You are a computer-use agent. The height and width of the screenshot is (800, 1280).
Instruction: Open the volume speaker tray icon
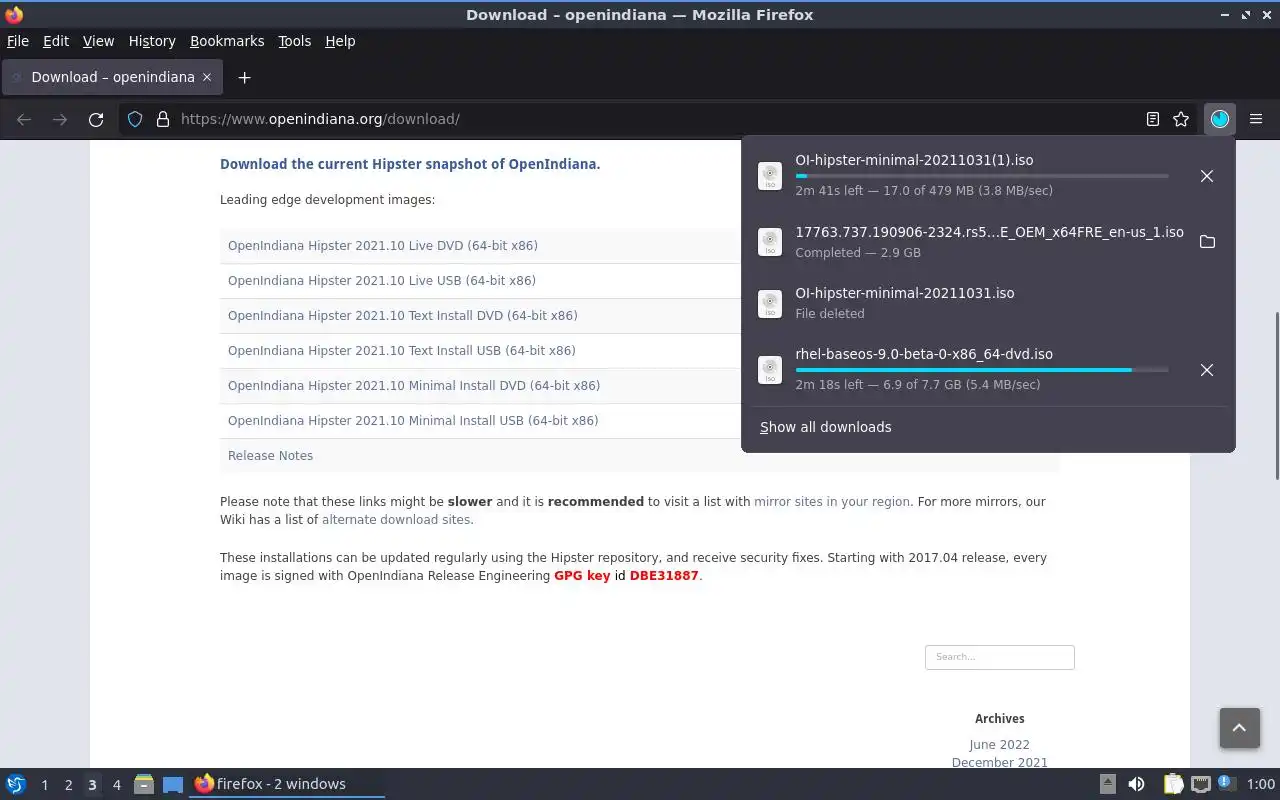(1136, 784)
